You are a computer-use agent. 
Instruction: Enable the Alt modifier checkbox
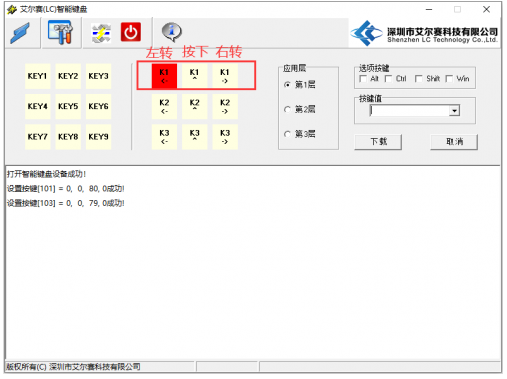pos(363,79)
